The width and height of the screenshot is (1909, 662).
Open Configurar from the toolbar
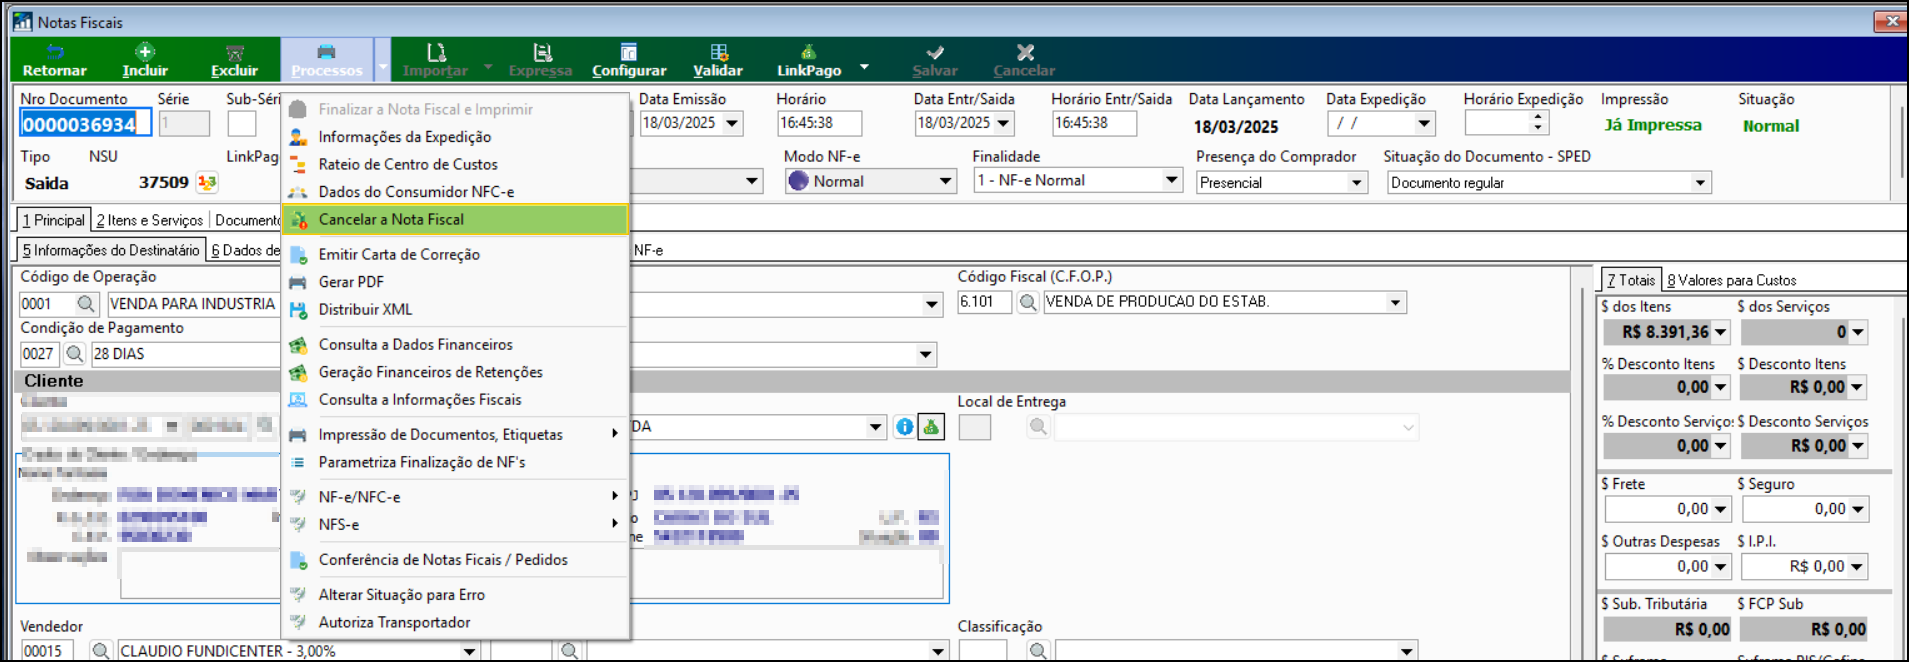[x=629, y=60]
